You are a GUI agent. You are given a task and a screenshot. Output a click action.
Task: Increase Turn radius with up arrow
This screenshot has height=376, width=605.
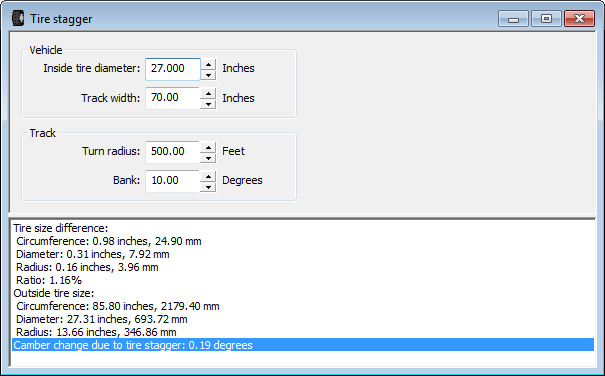(x=208, y=147)
